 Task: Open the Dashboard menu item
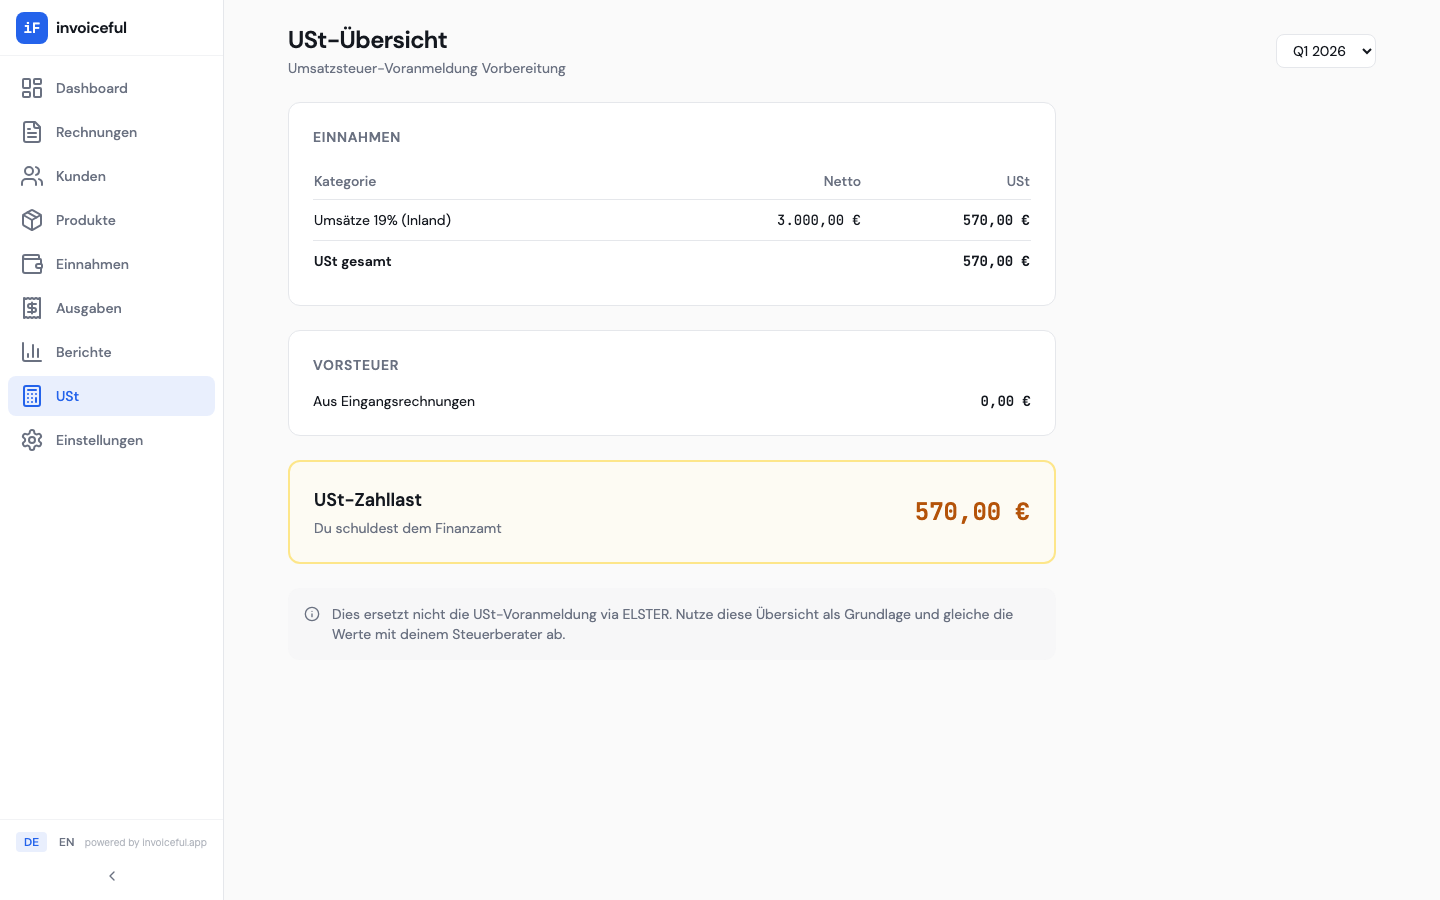click(x=111, y=88)
